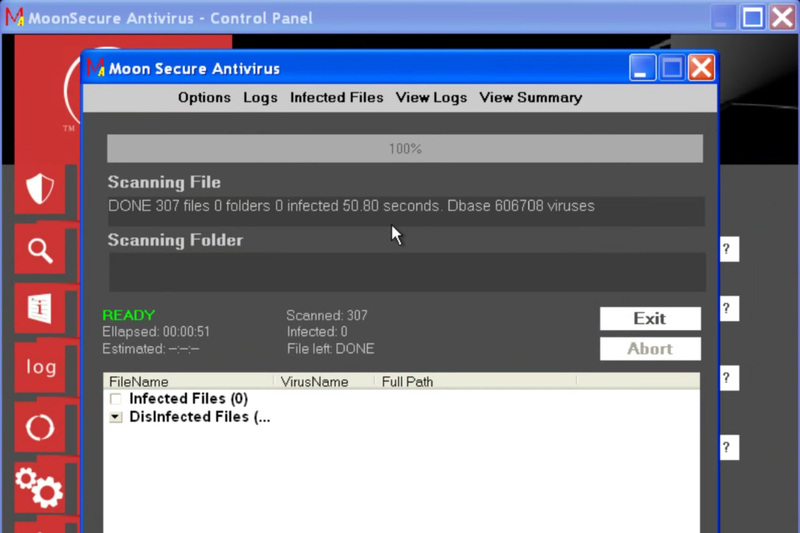Click the third question mark help button

[x=729, y=378]
